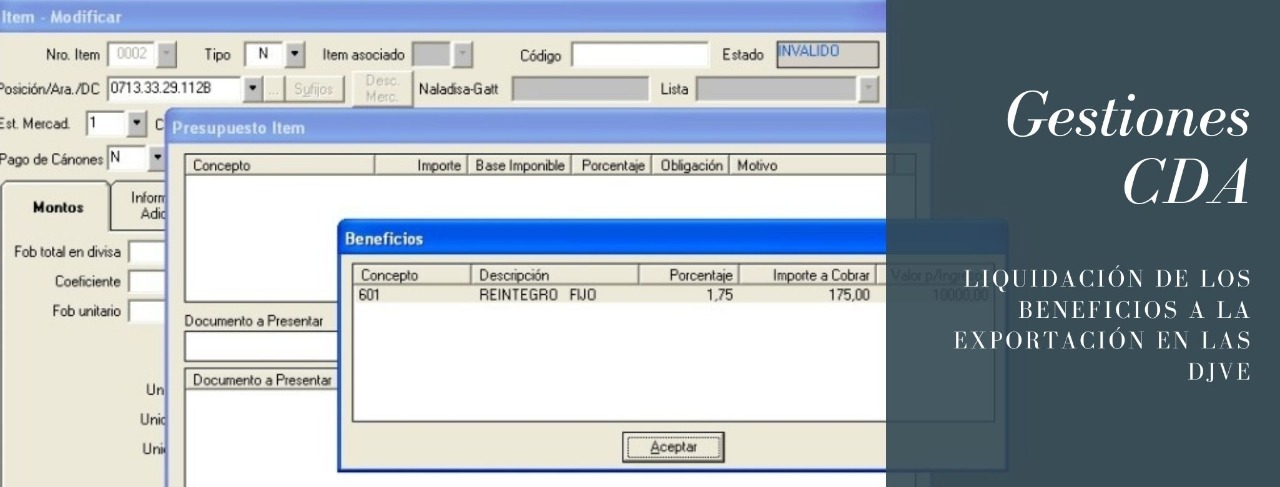Click Porcentaje column header in Beneficios
Screen dimensions: 1280x487
pos(690,275)
